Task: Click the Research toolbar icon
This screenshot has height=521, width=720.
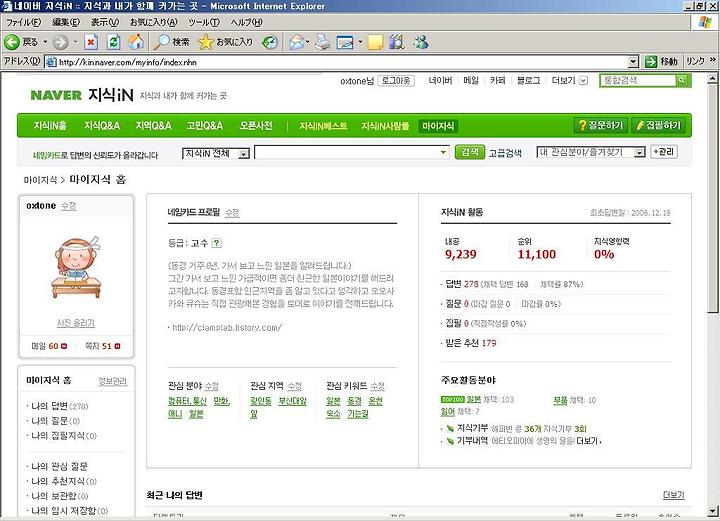Action: (397, 42)
